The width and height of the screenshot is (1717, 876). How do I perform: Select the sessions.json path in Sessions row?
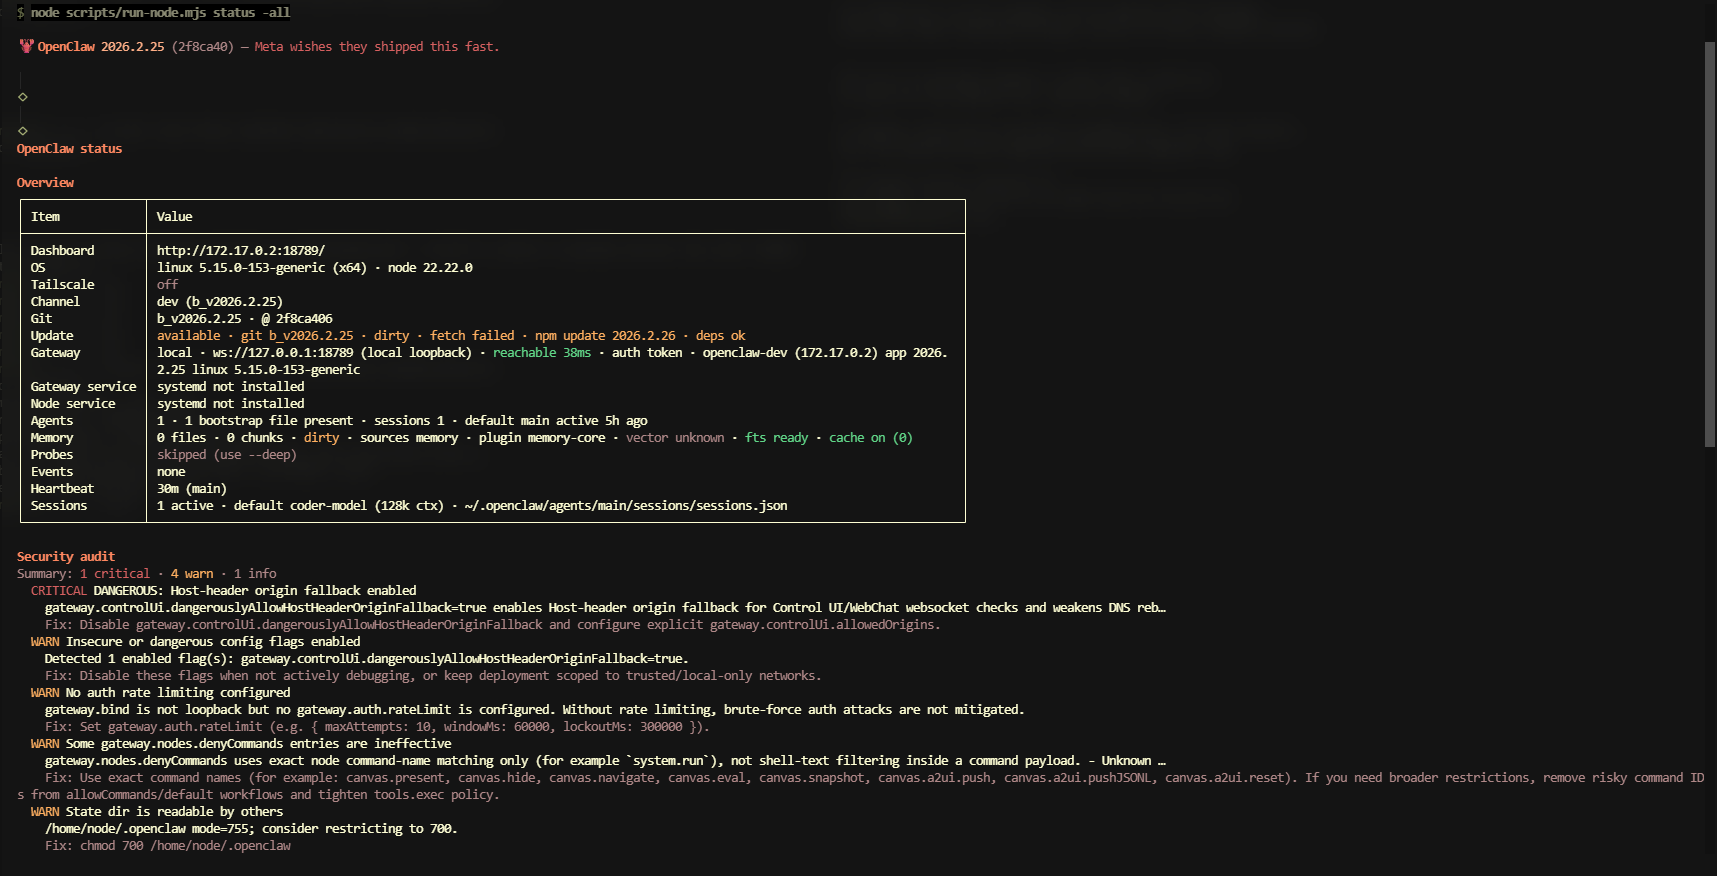tap(626, 506)
